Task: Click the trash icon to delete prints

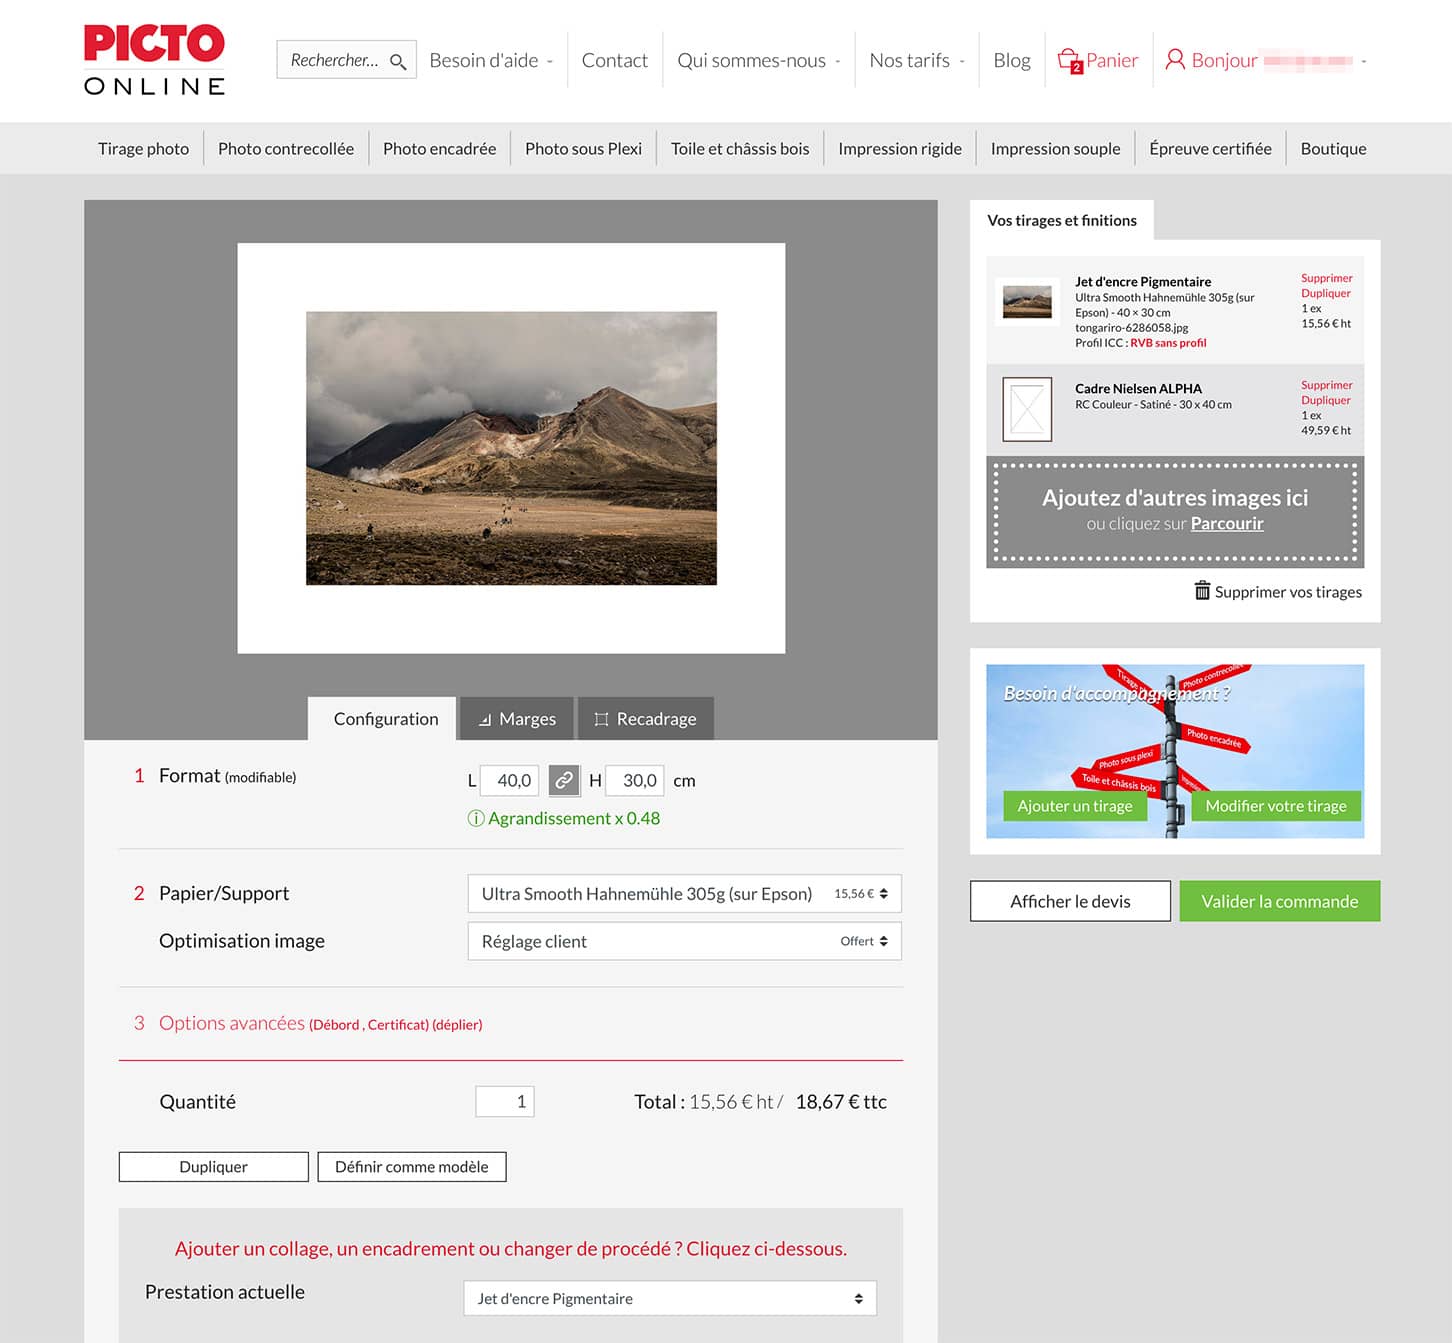Action: 1202,591
